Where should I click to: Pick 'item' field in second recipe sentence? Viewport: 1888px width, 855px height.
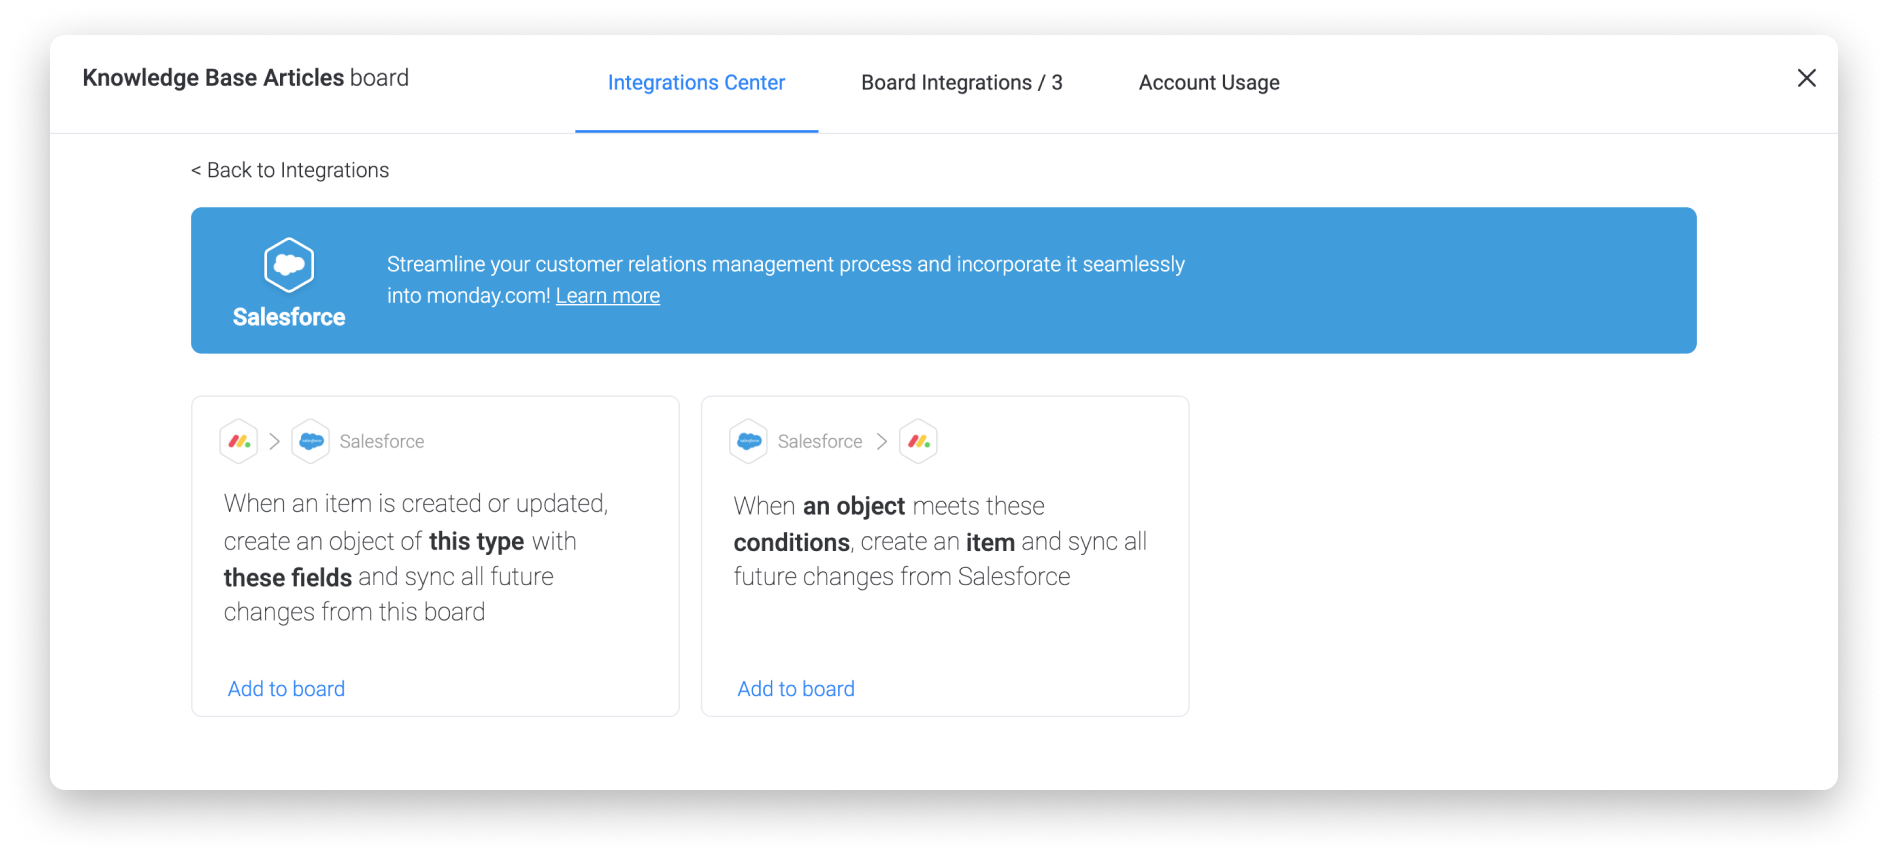coord(990,542)
